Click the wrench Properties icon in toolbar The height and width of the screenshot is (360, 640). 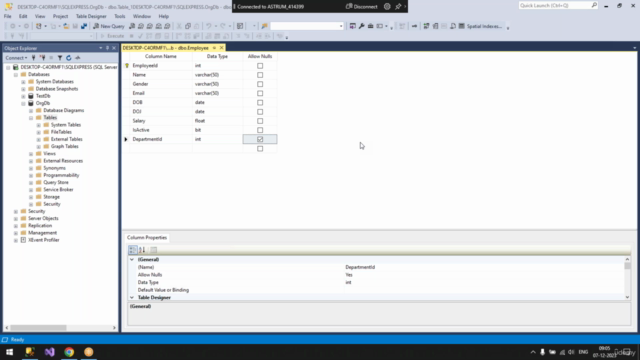pos(362,26)
